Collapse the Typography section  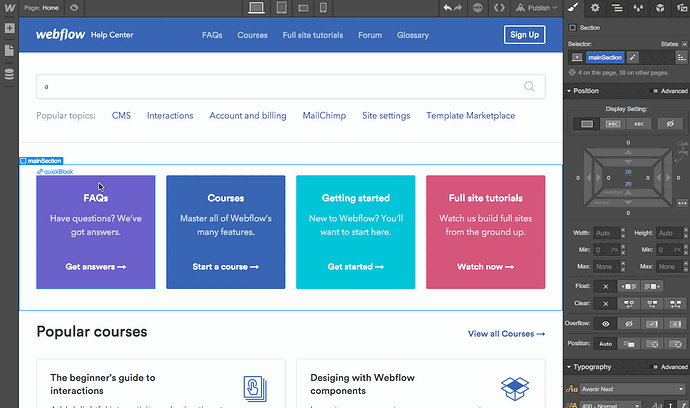click(589, 367)
